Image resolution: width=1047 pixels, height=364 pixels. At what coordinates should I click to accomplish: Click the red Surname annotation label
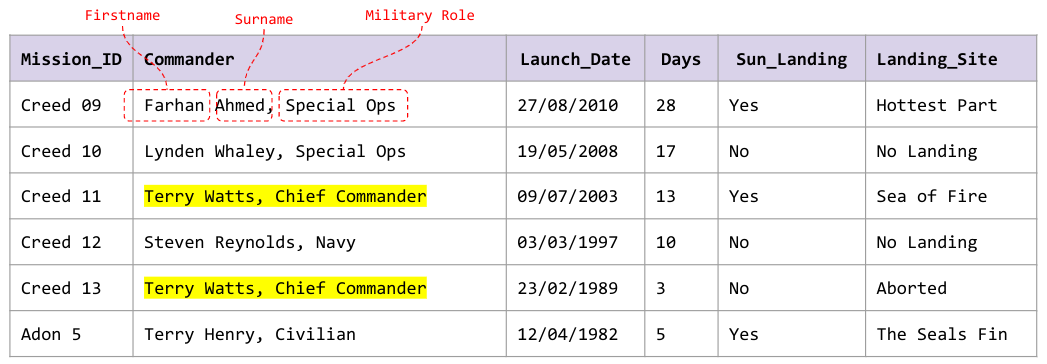point(264,19)
